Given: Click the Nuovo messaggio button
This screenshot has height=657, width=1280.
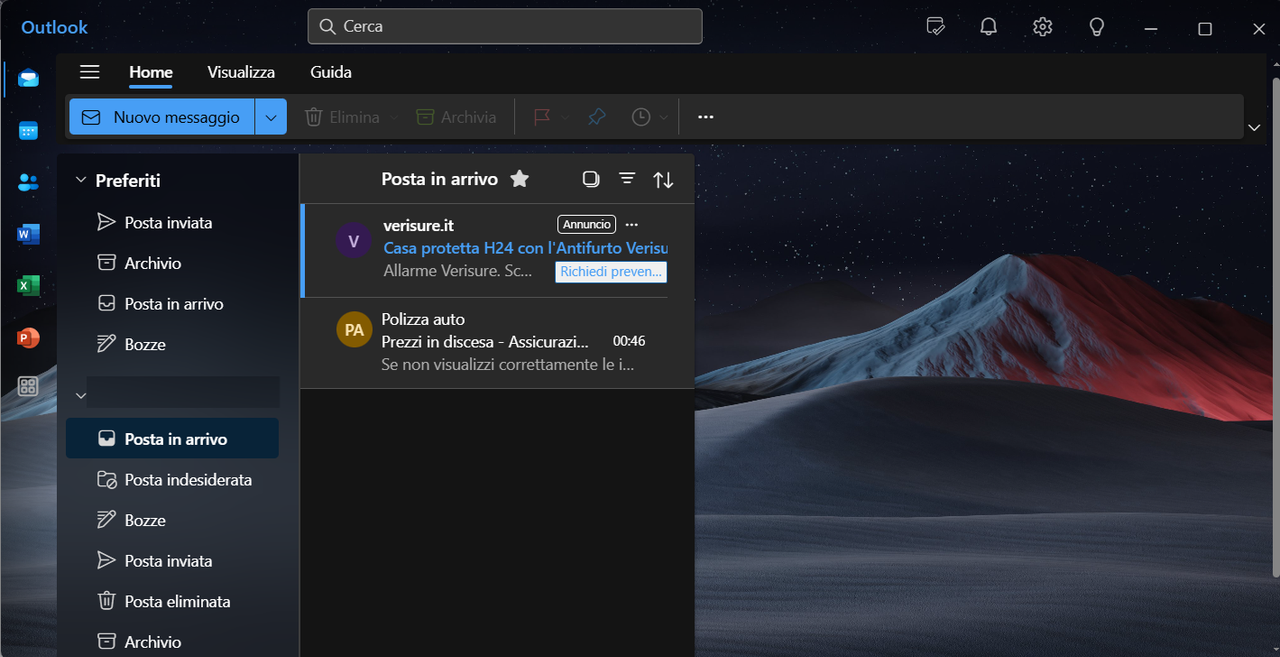Looking at the screenshot, I should [162, 117].
